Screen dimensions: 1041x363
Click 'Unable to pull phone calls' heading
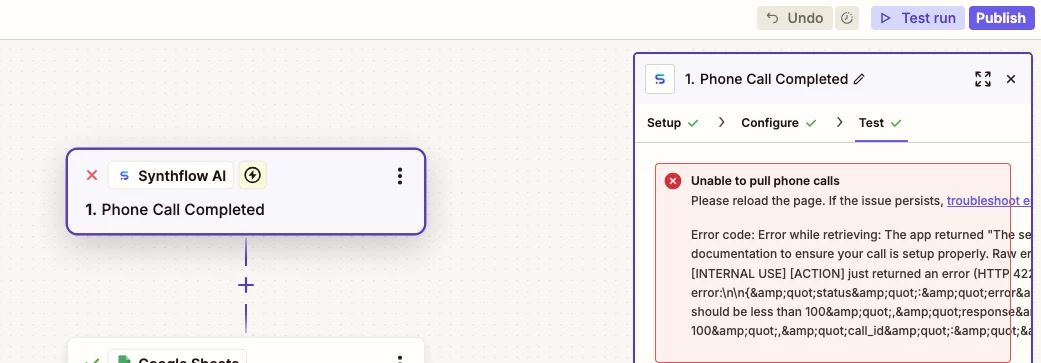[x=765, y=181]
